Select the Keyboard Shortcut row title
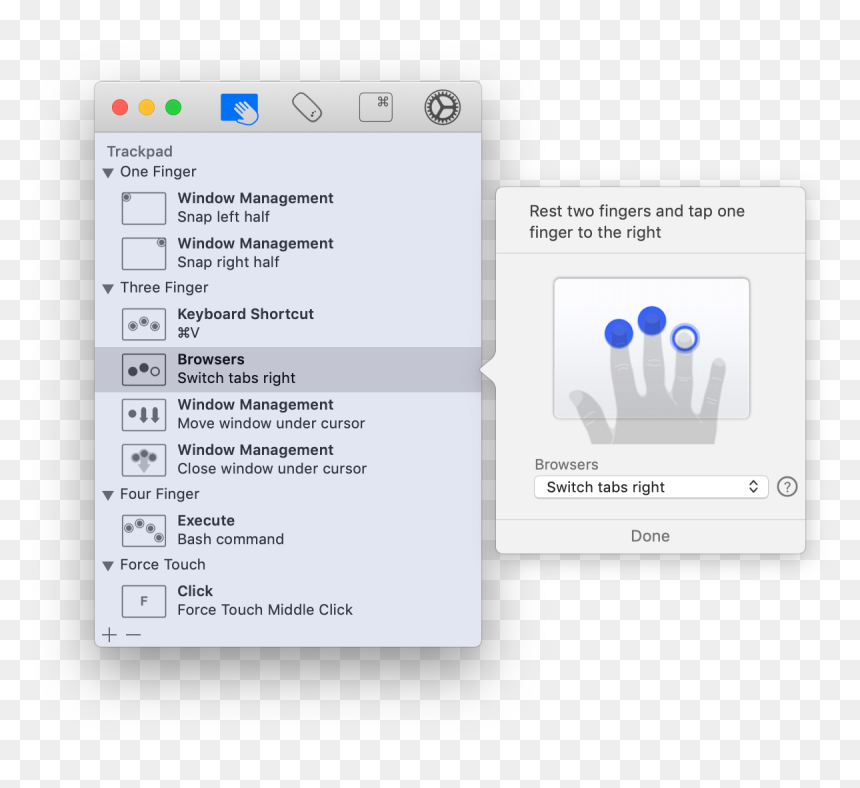Viewport: 860px width, 788px height. tap(245, 314)
